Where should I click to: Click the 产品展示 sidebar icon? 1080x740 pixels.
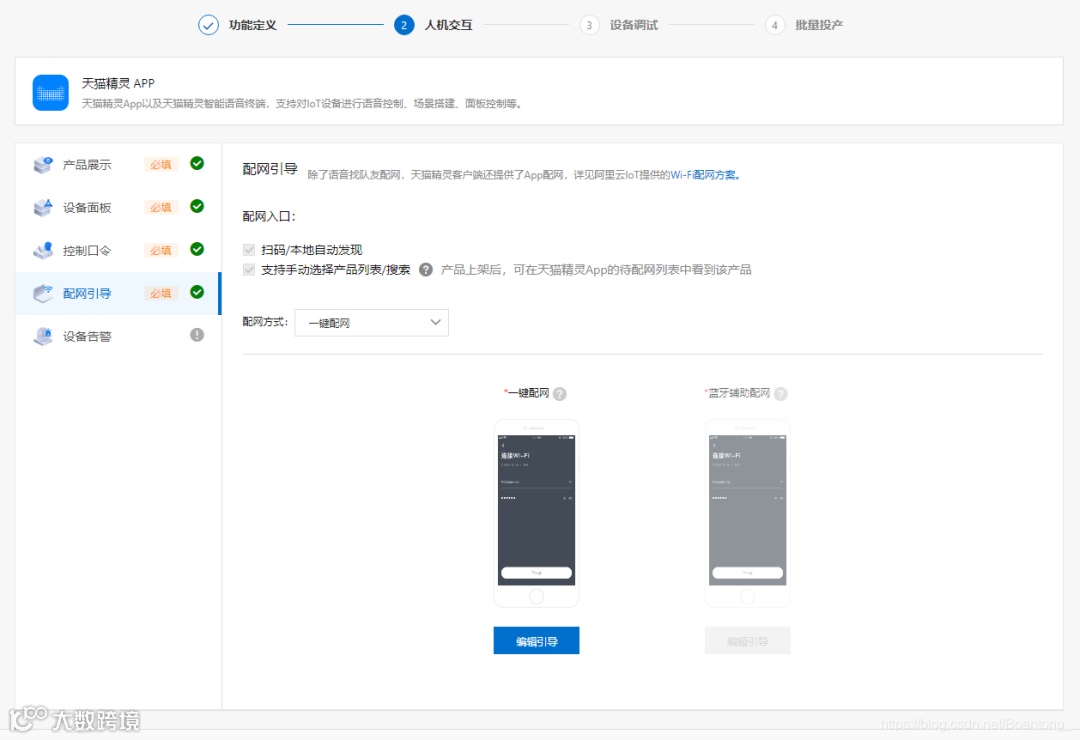tap(43, 165)
